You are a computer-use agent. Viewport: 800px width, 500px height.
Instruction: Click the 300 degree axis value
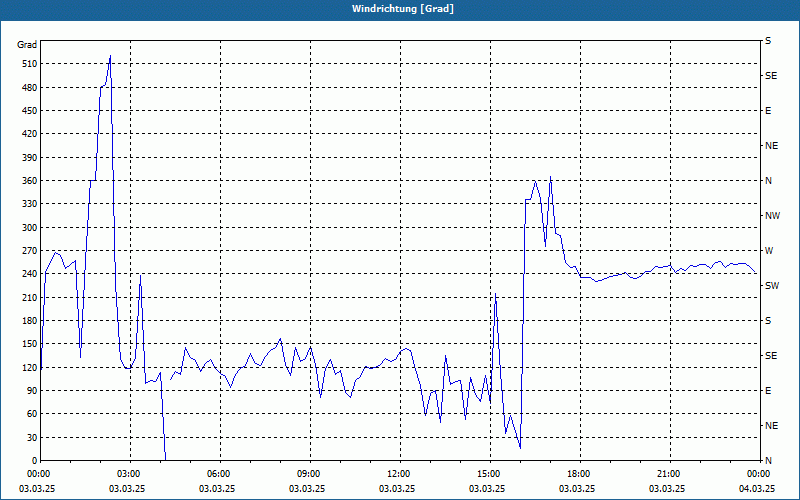[x=29, y=228]
